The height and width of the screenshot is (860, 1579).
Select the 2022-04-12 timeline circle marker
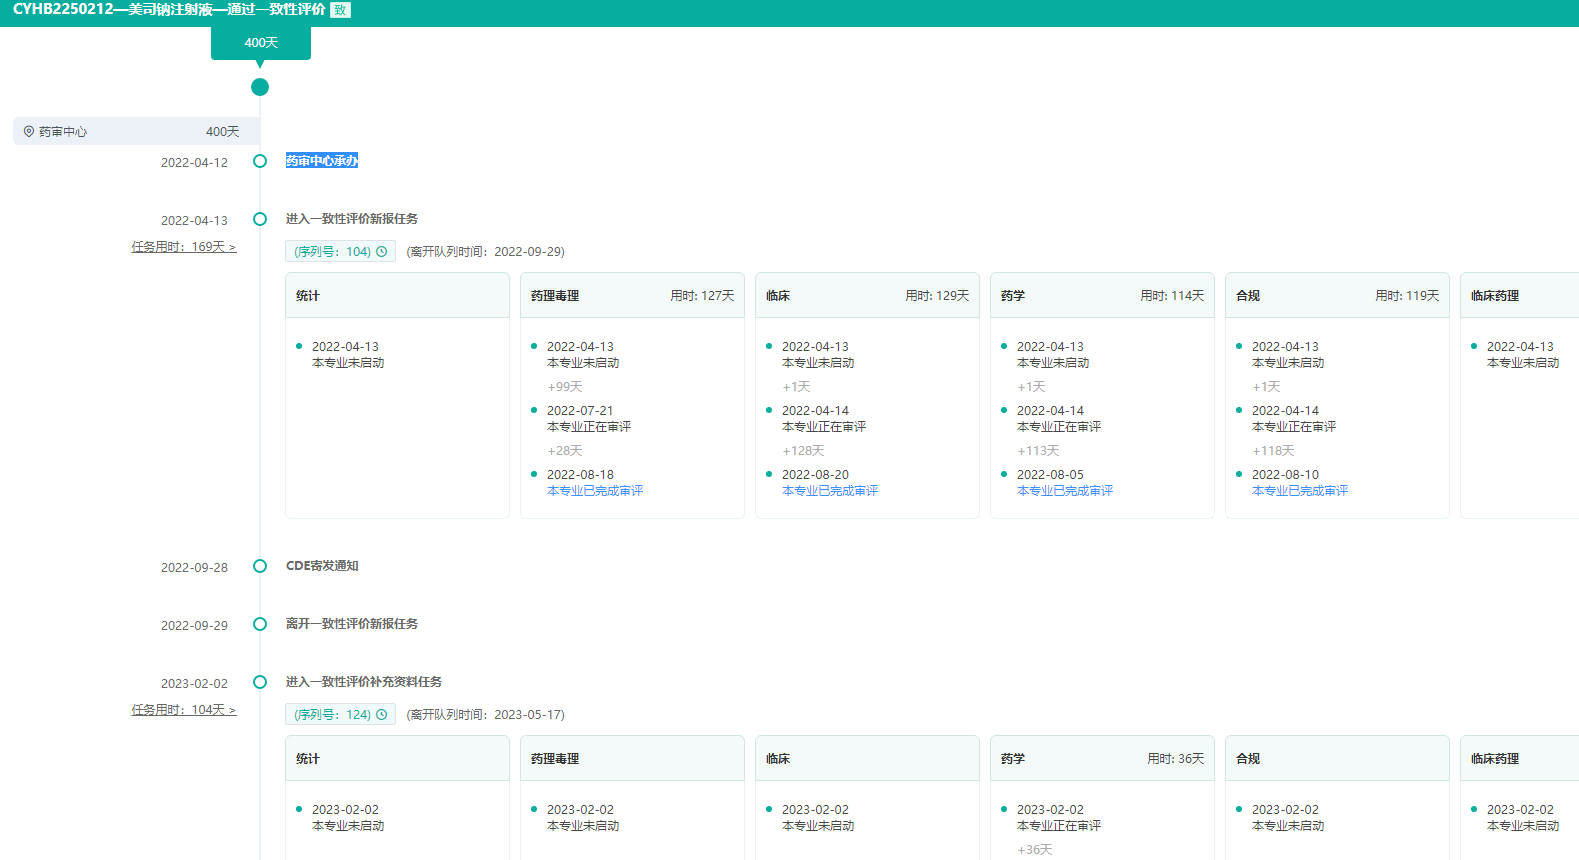[260, 161]
